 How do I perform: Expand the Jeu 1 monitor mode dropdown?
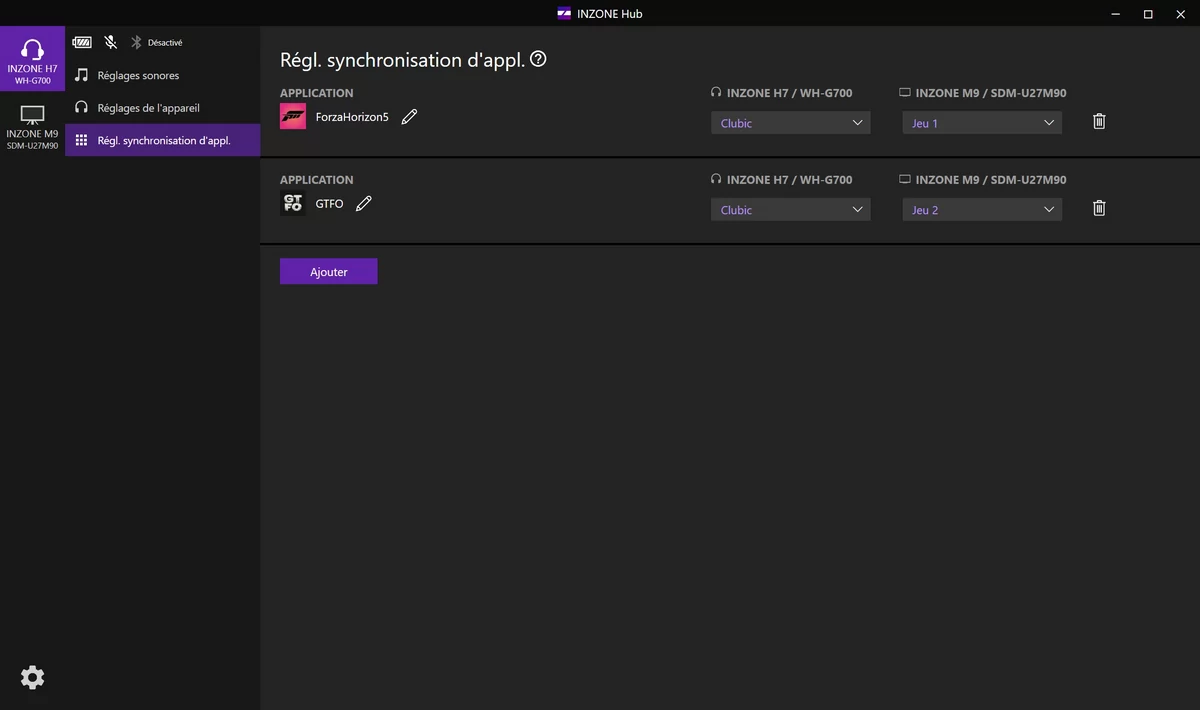pos(982,123)
